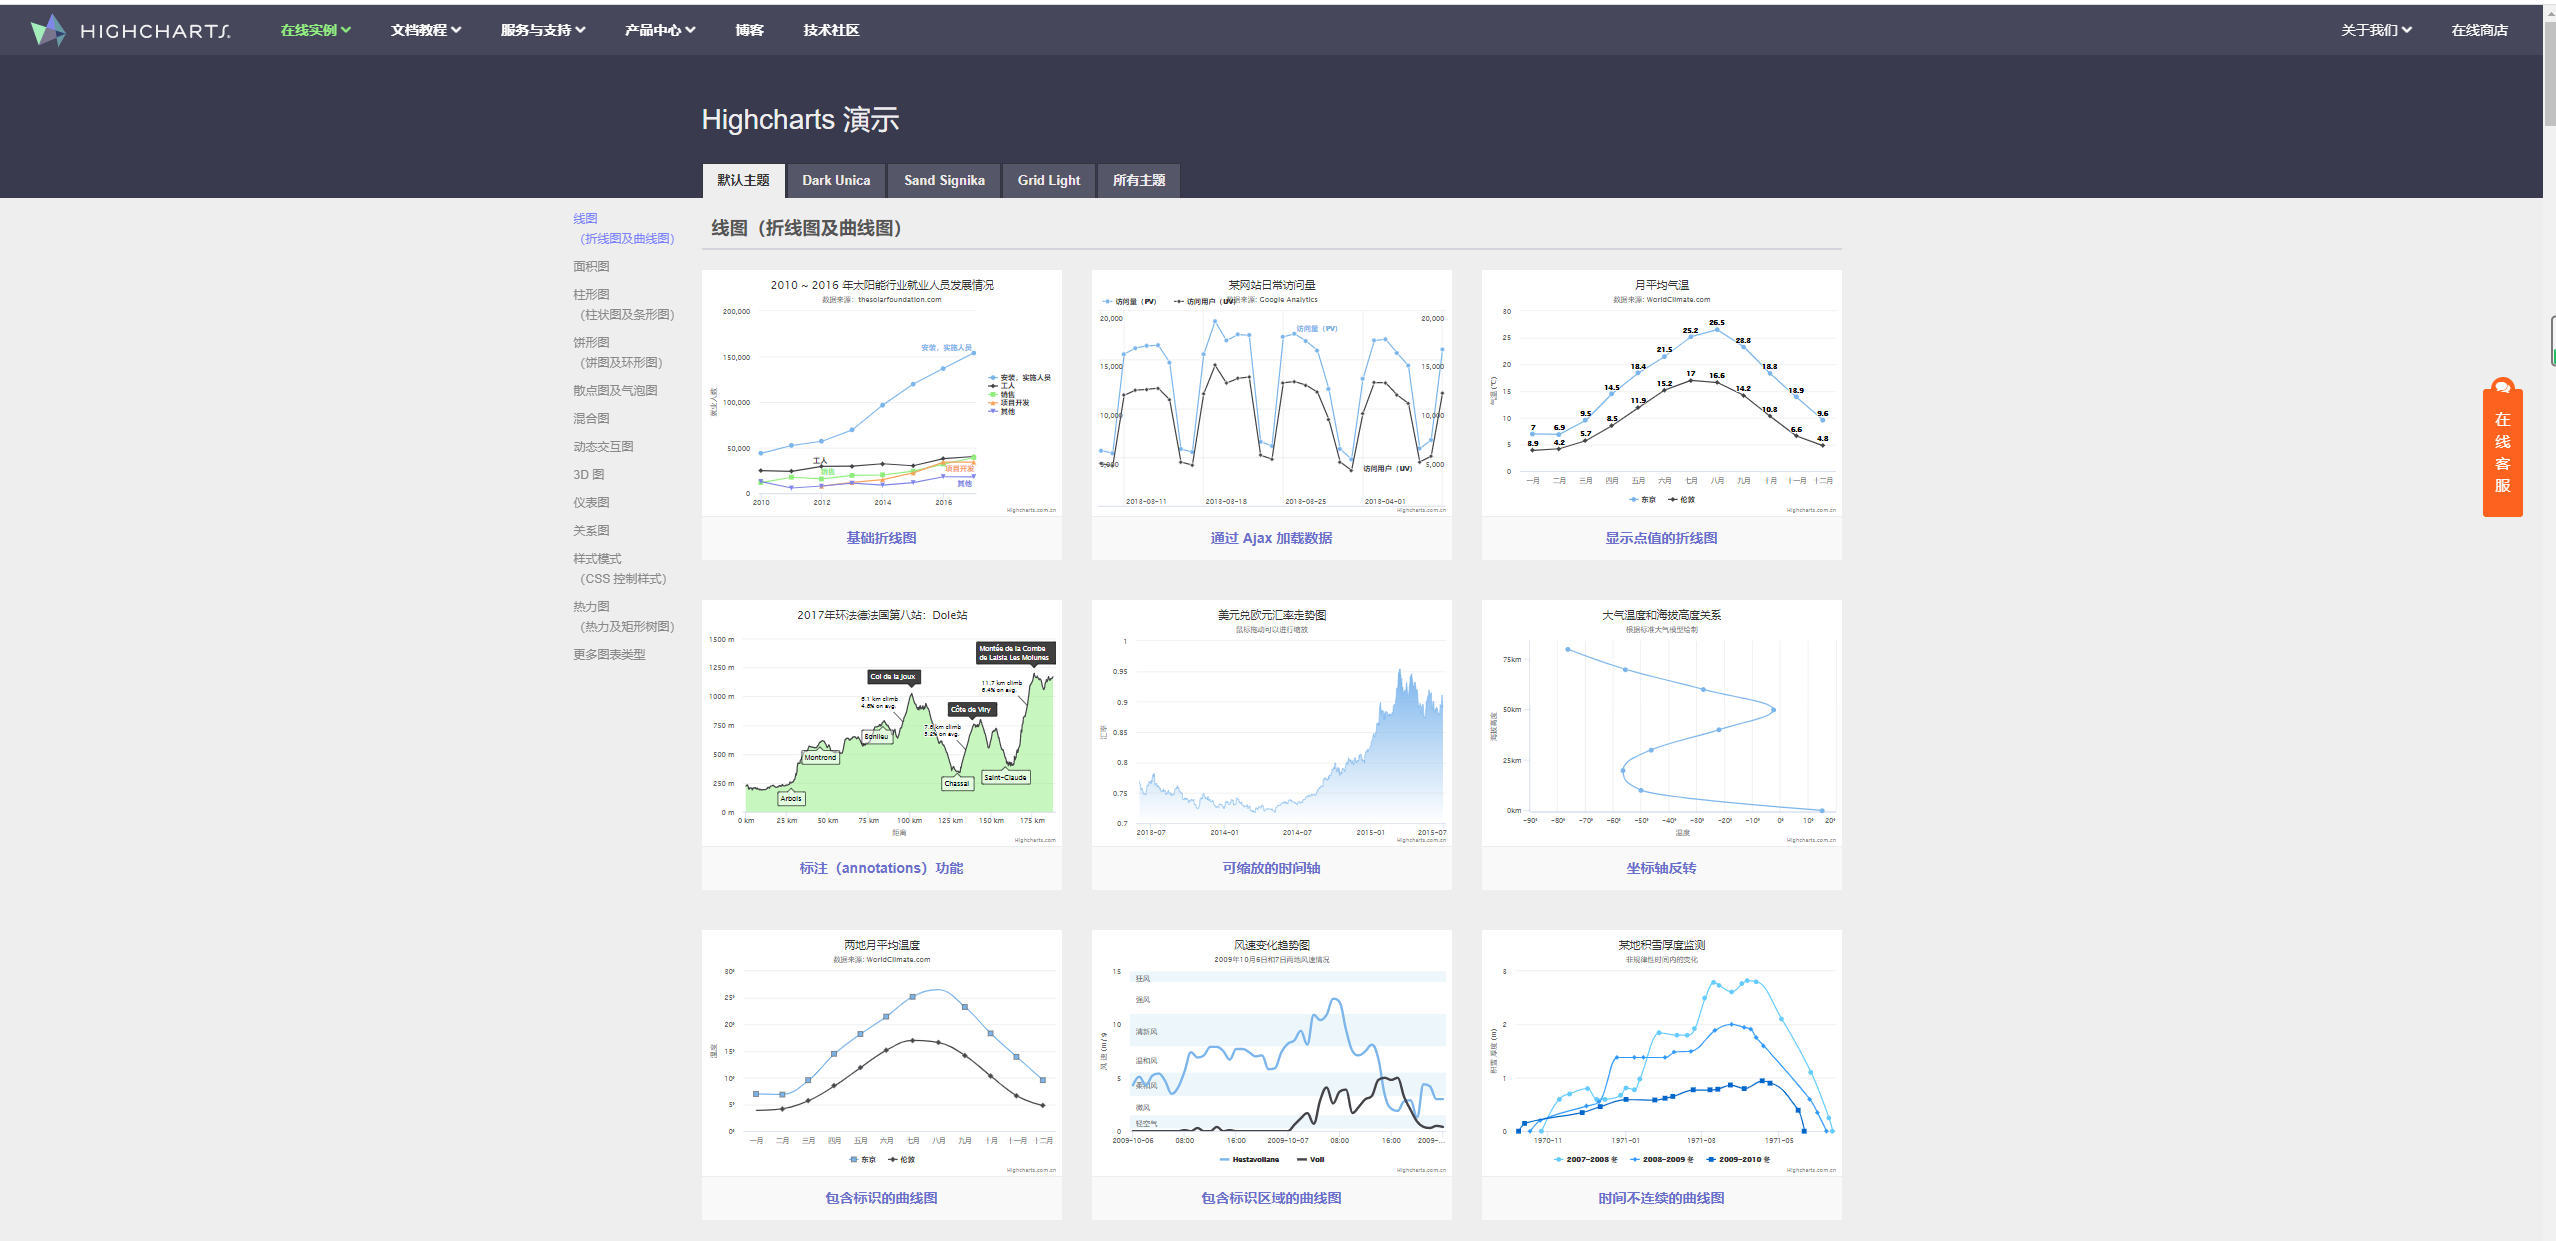Open the 所有主题 tab
This screenshot has width=2556, height=1241.
click(1139, 180)
